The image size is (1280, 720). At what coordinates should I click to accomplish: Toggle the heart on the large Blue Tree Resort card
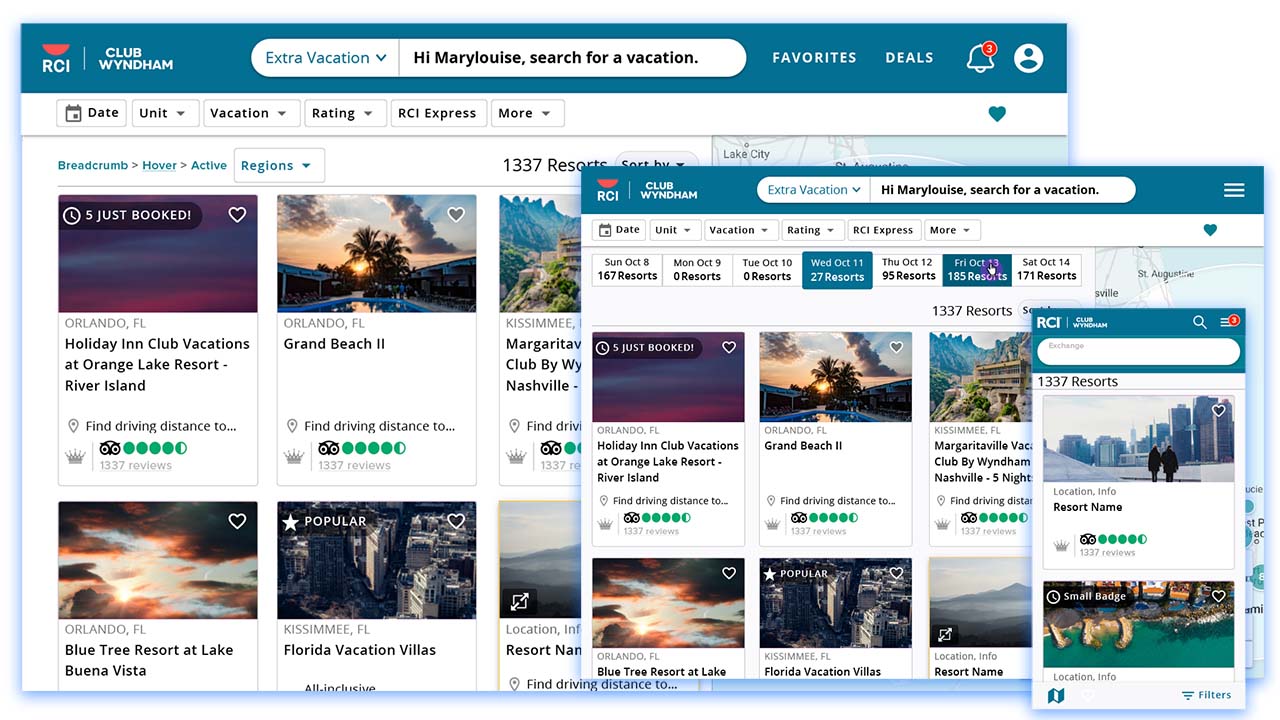(237, 521)
